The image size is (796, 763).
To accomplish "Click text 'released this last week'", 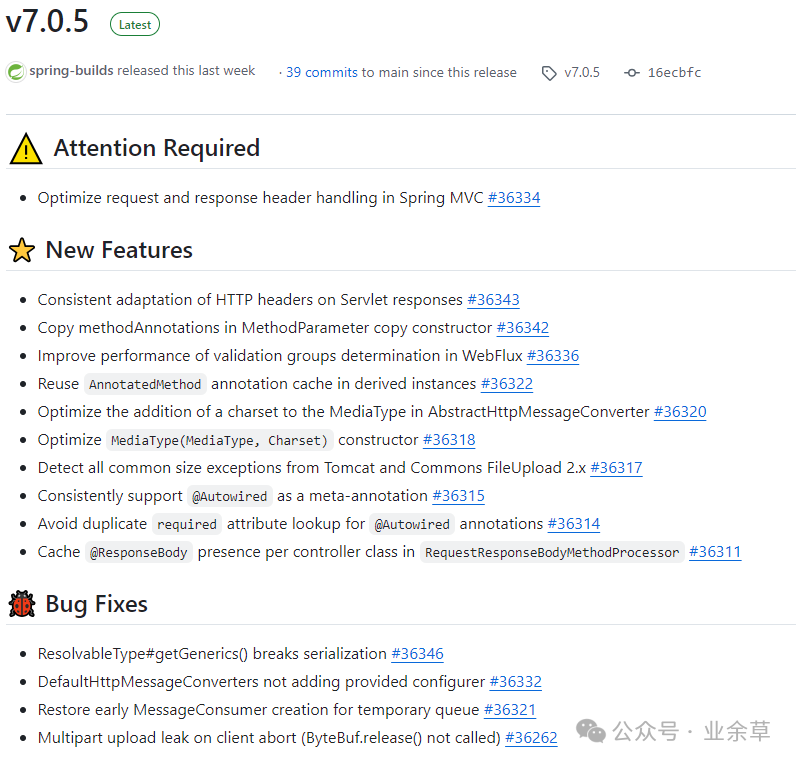I will coord(186,71).
